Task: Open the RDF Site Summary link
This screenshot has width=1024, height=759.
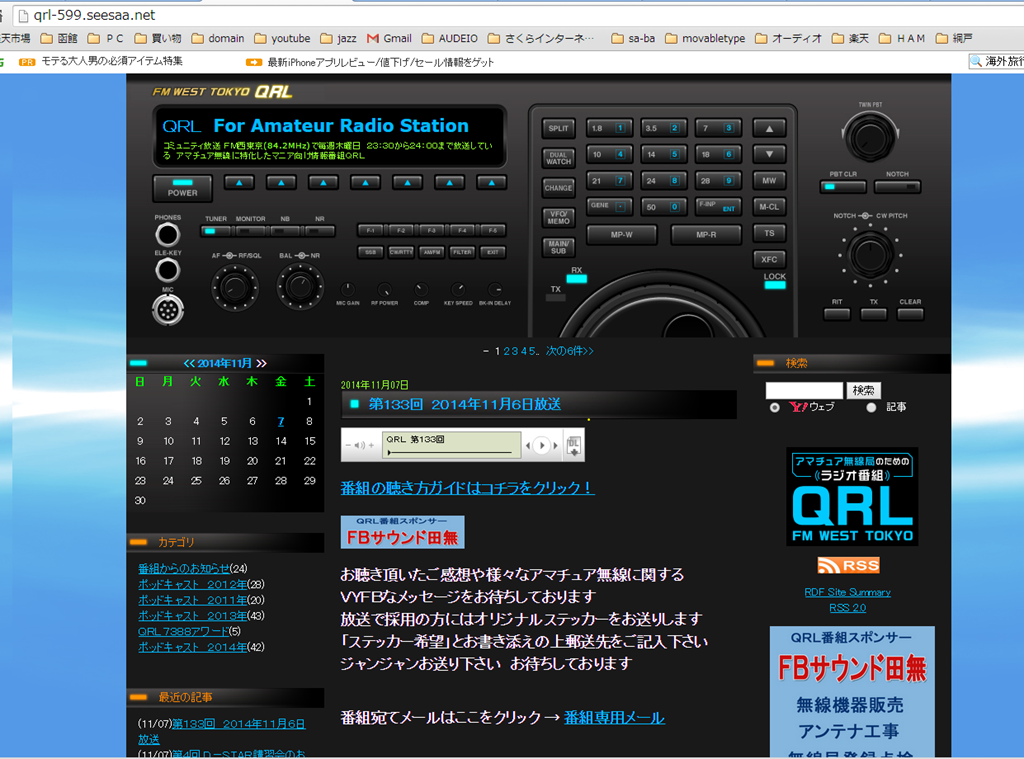Action: (x=848, y=592)
